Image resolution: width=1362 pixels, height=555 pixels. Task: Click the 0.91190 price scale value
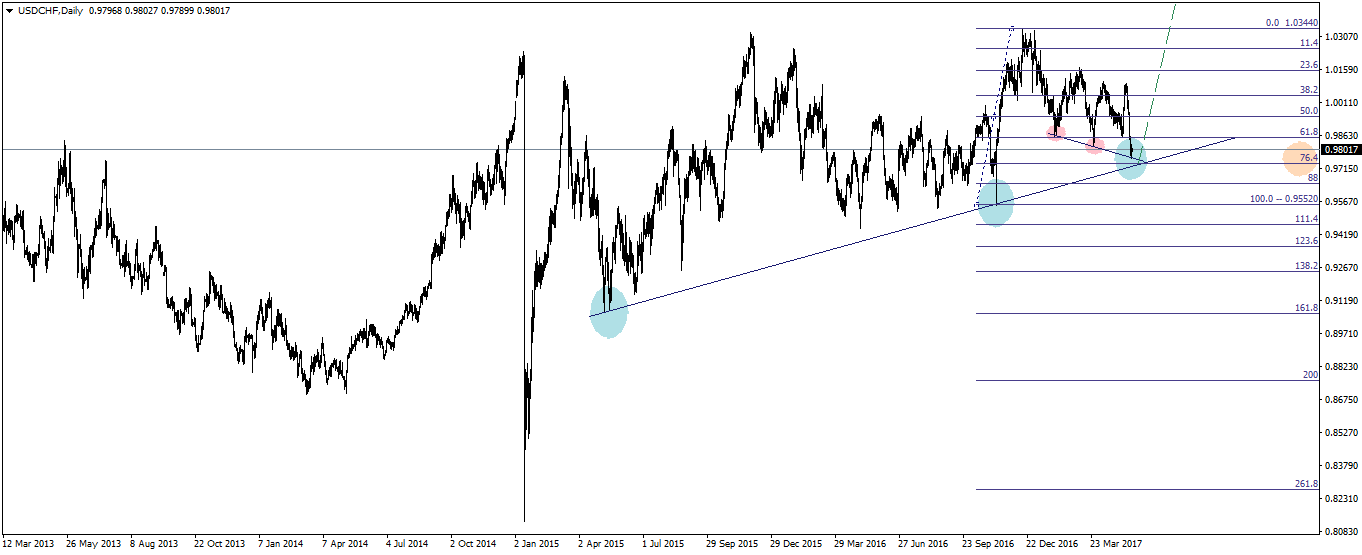click(1340, 301)
